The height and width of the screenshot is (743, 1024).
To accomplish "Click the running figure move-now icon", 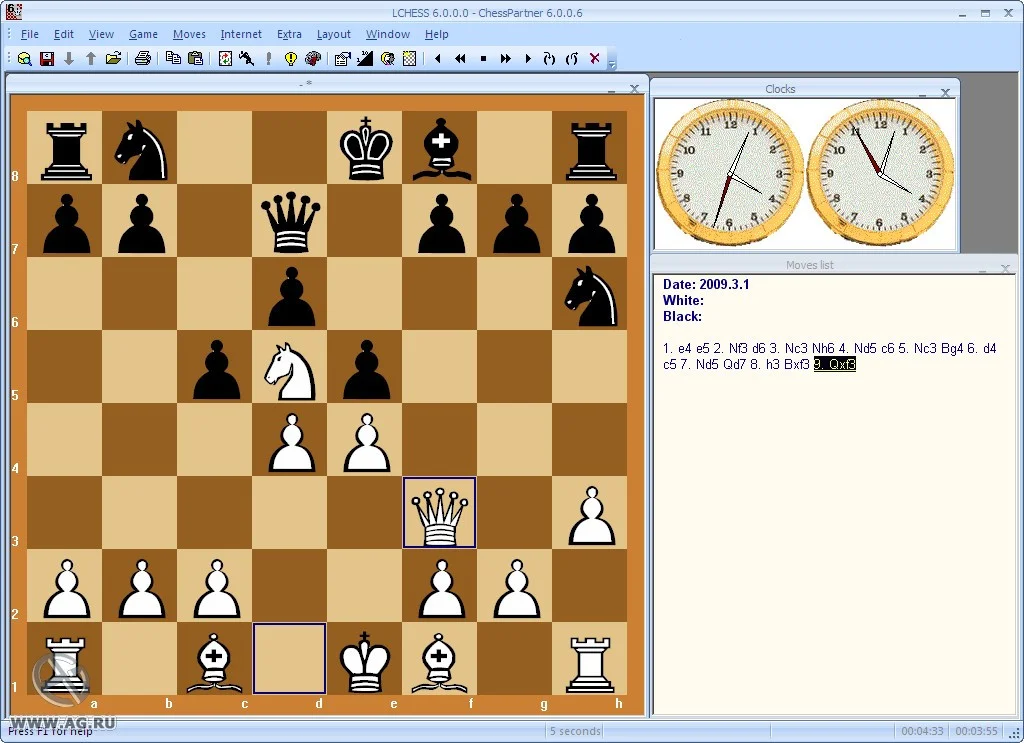I will coord(247,59).
